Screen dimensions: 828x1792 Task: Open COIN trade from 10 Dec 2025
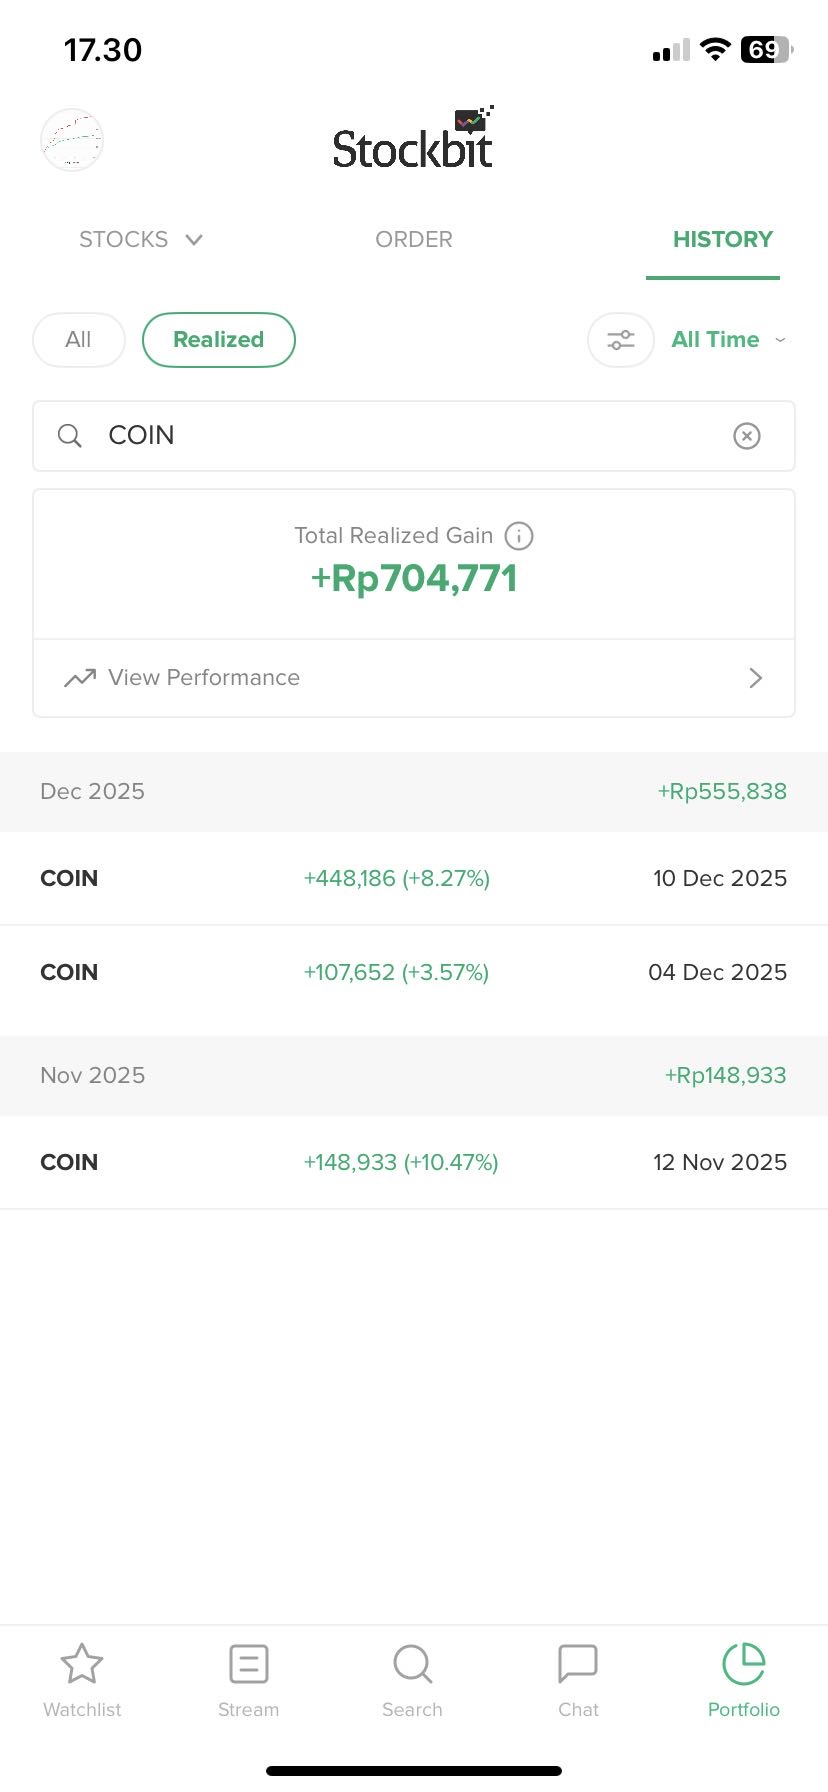pyautogui.click(x=414, y=878)
